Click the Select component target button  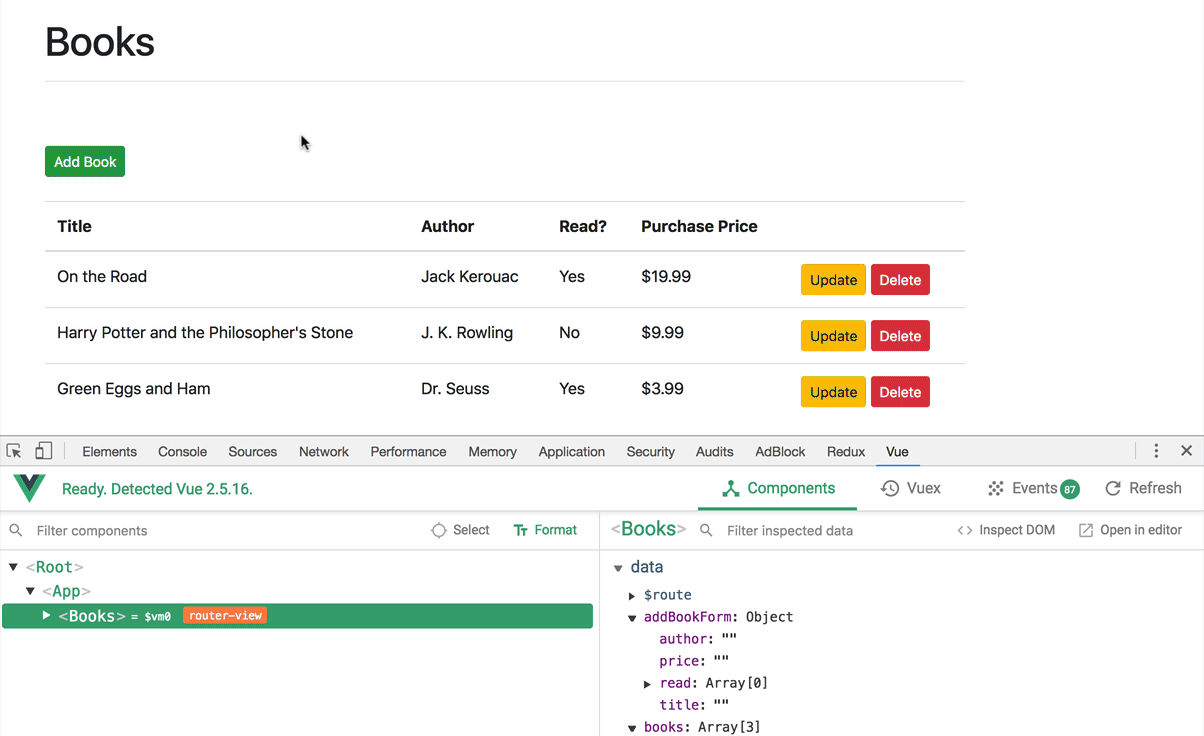coord(460,530)
